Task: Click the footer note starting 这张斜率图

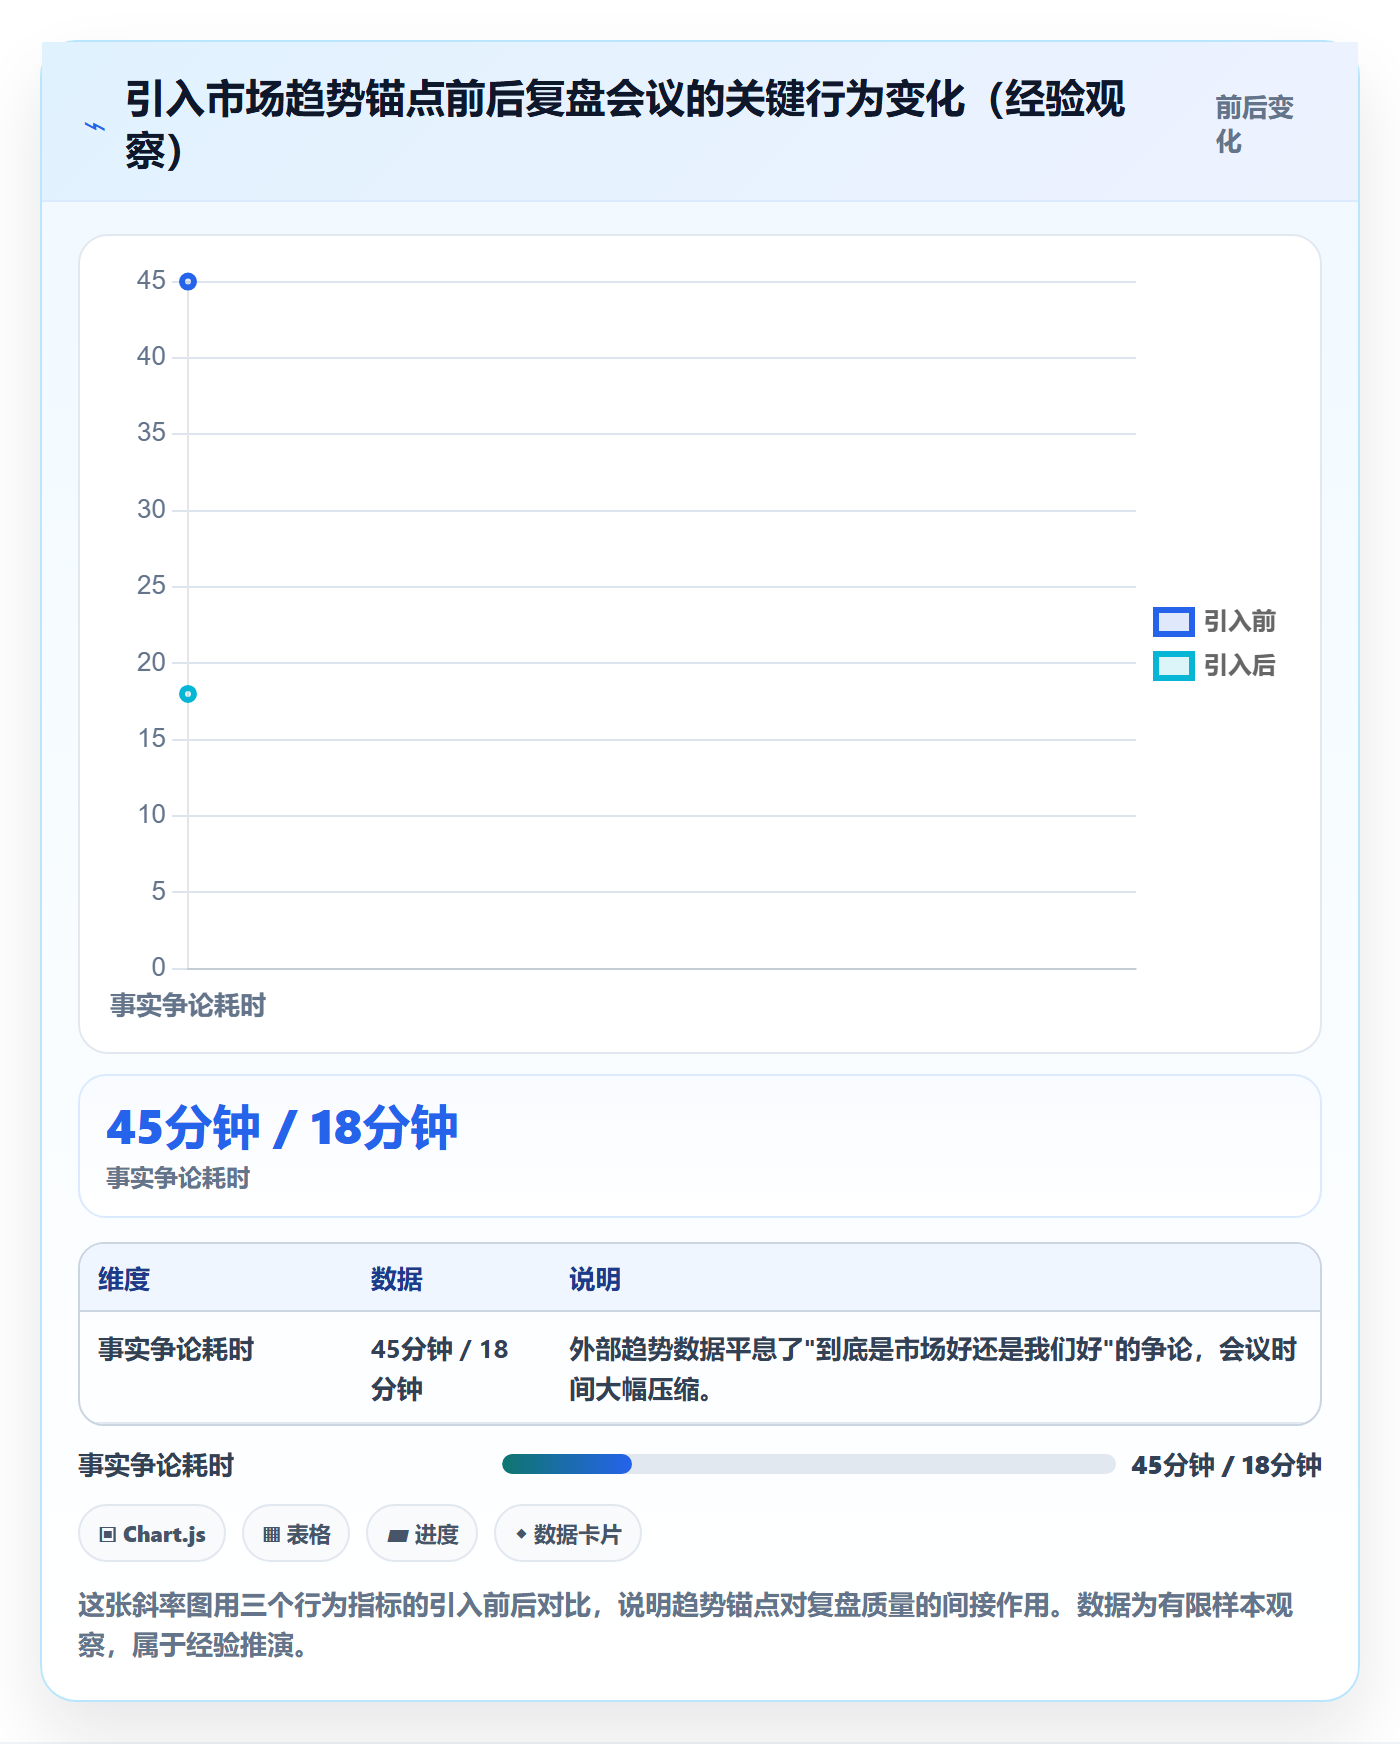Action: coord(686,1625)
